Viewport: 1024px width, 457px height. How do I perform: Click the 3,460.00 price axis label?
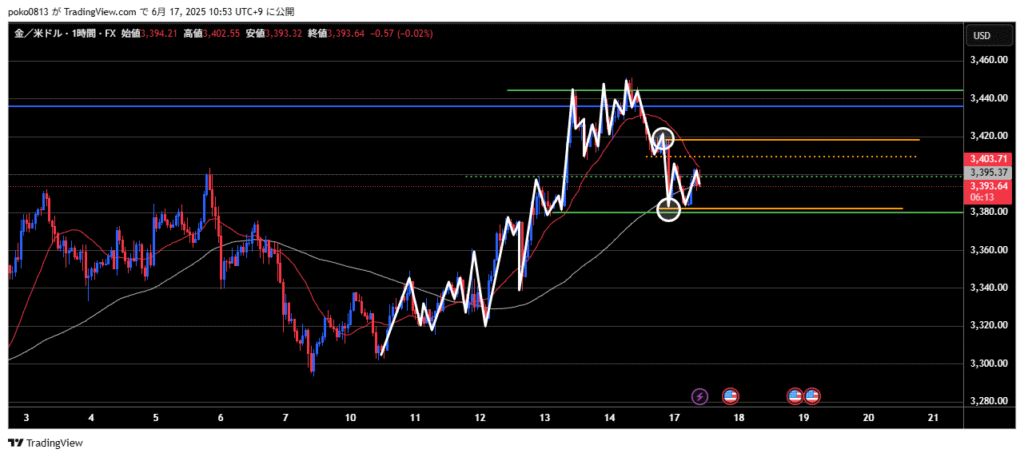click(x=988, y=61)
